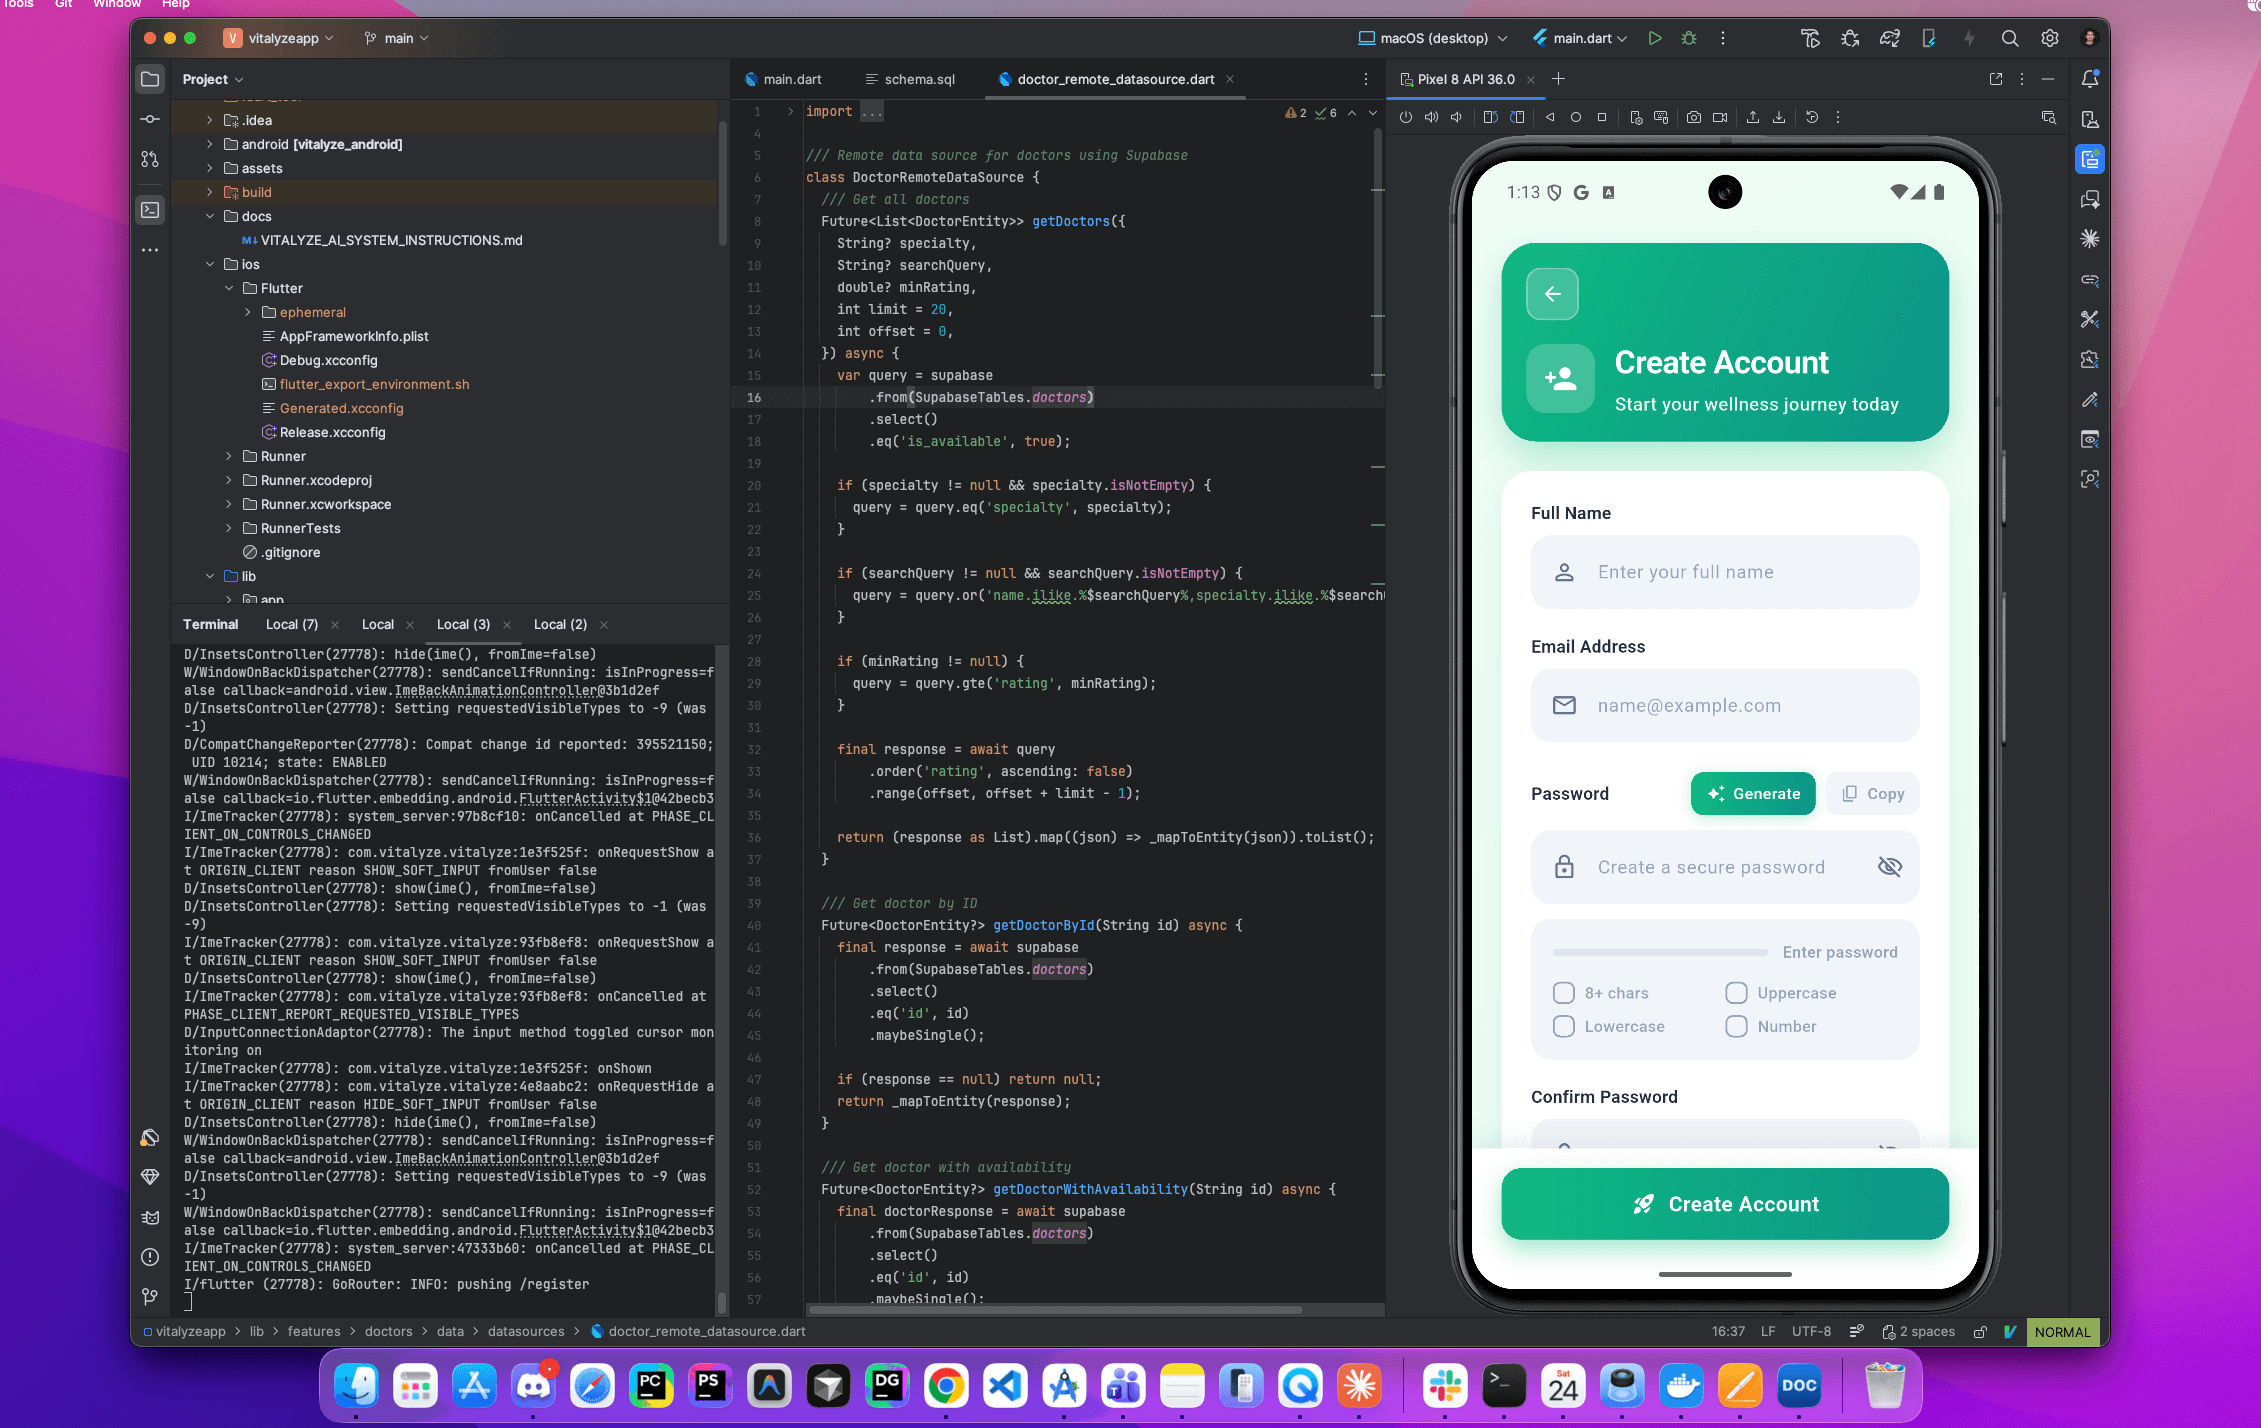The image size is (2261, 1428).
Task: Check the Uppercase password requirement
Action: pos(1737,992)
